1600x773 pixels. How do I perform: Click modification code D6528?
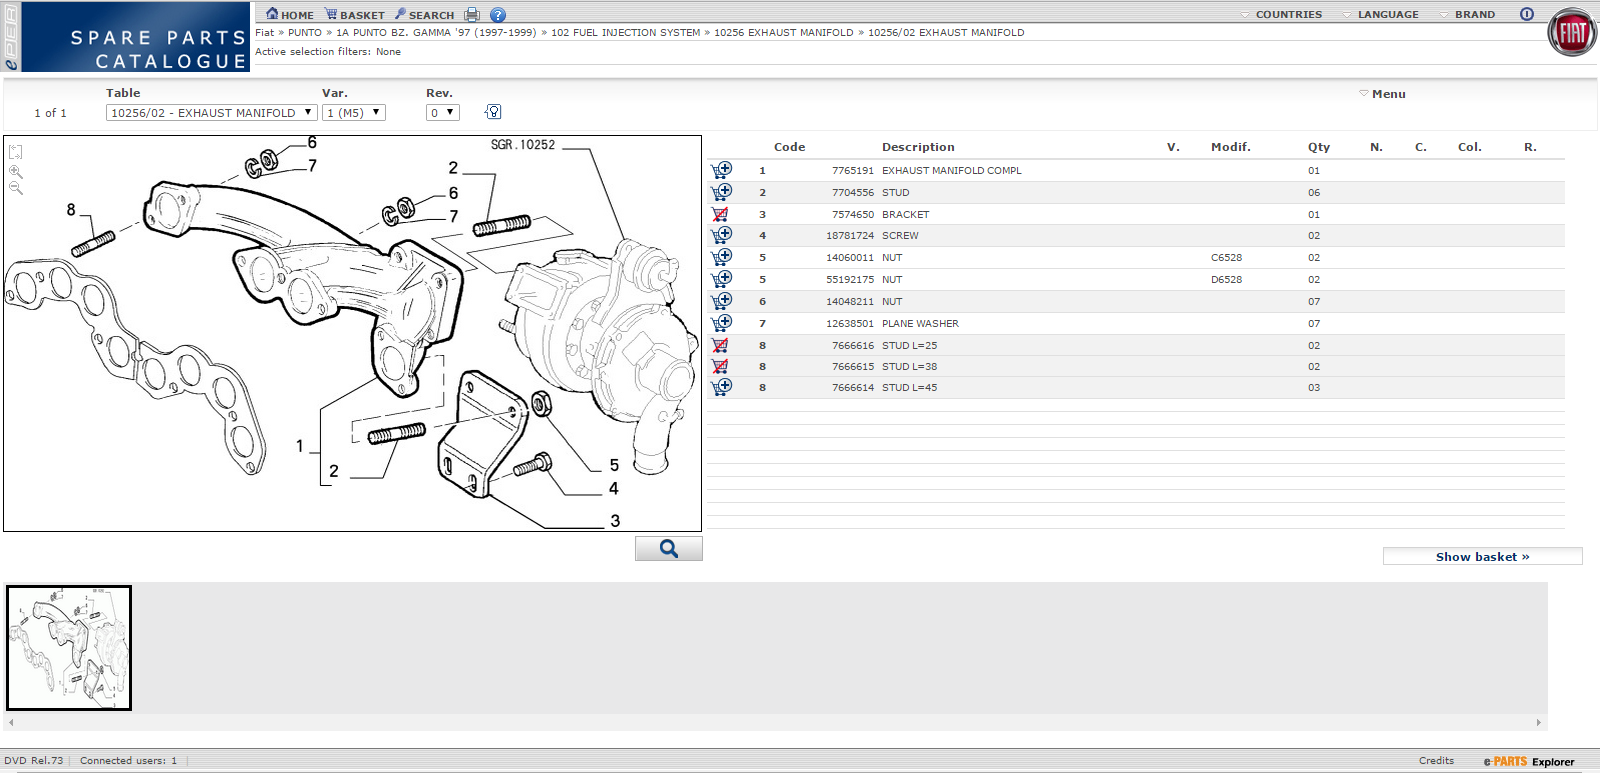click(1226, 280)
